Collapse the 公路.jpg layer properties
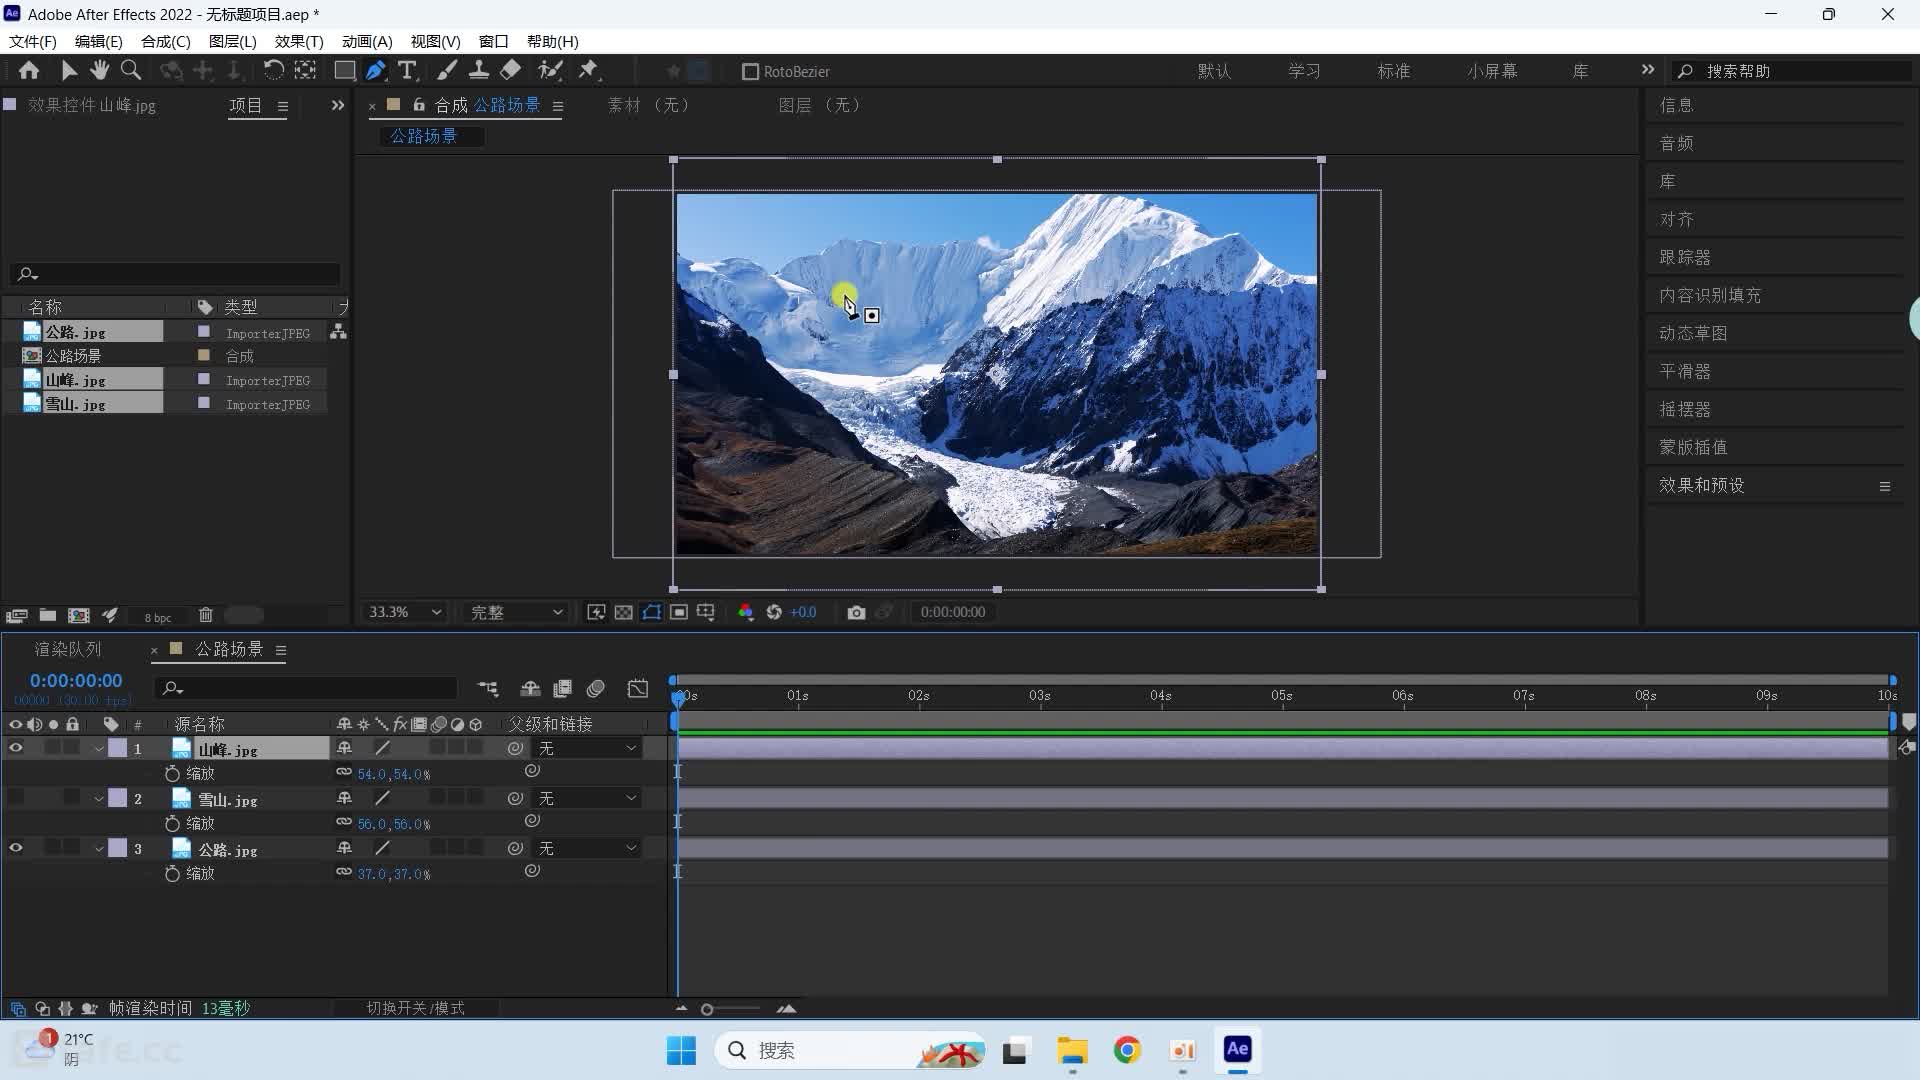The width and height of the screenshot is (1920, 1080). pyautogui.click(x=99, y=849)
